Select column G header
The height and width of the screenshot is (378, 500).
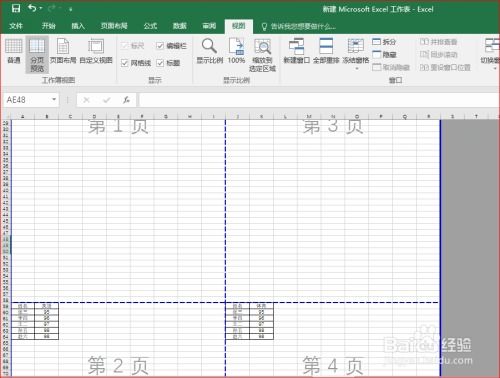coord(166,116)
